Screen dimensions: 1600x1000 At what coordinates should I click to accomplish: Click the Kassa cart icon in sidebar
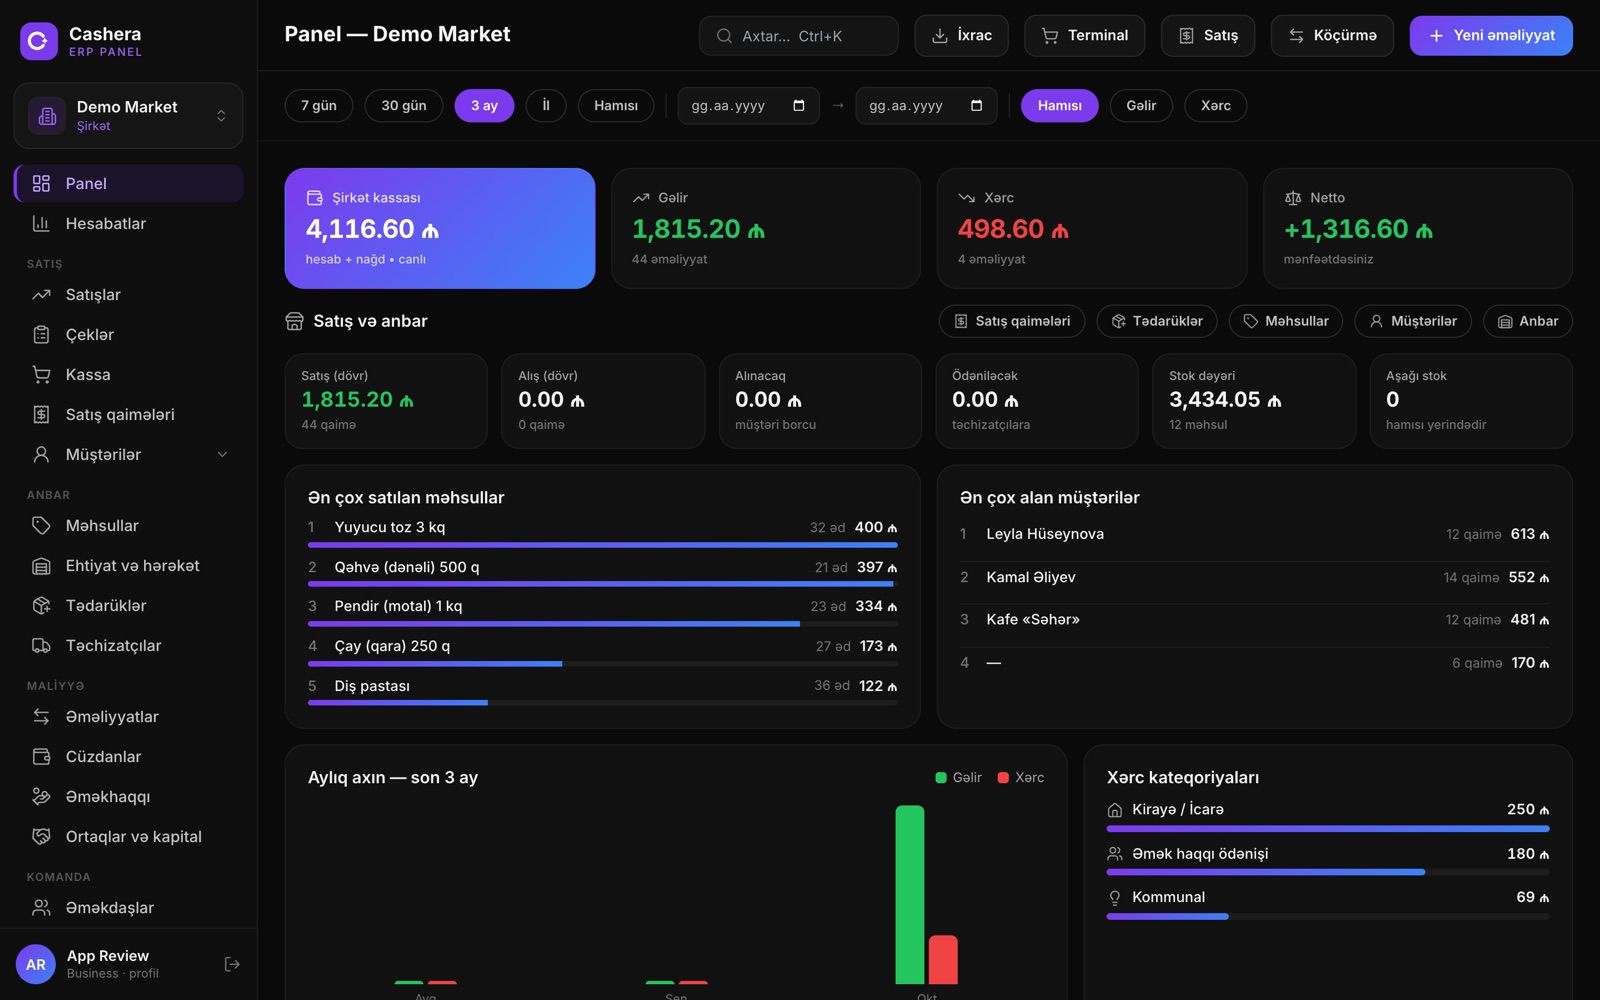pos(41,374)
